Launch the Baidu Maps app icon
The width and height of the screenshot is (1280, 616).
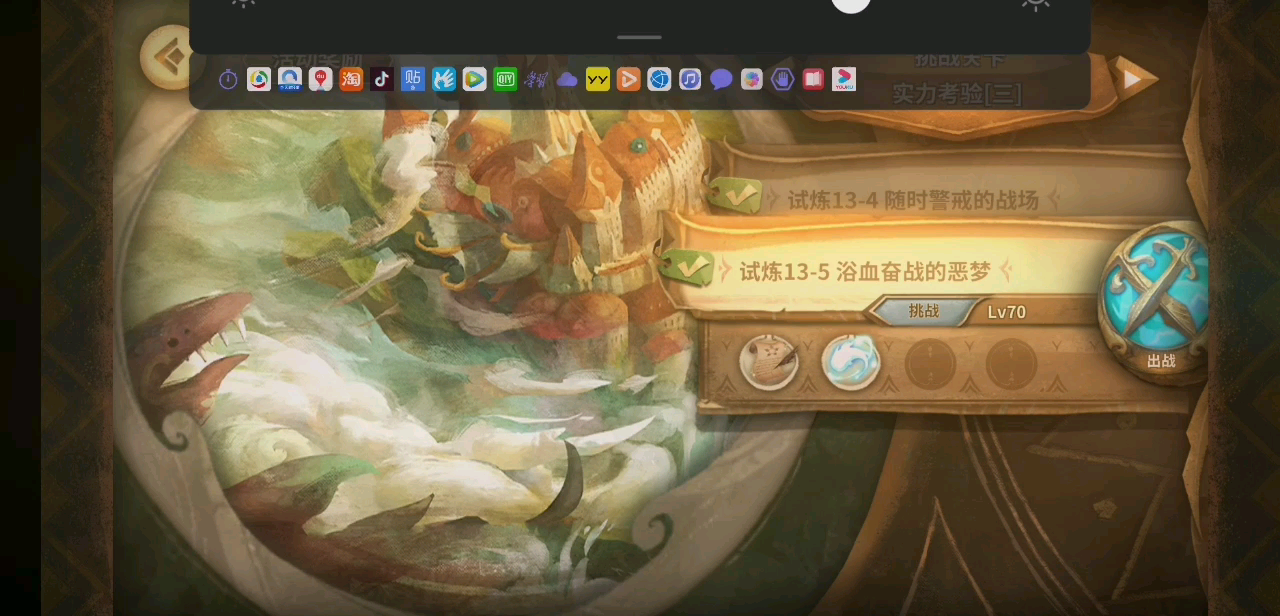(x=320, y=79)
